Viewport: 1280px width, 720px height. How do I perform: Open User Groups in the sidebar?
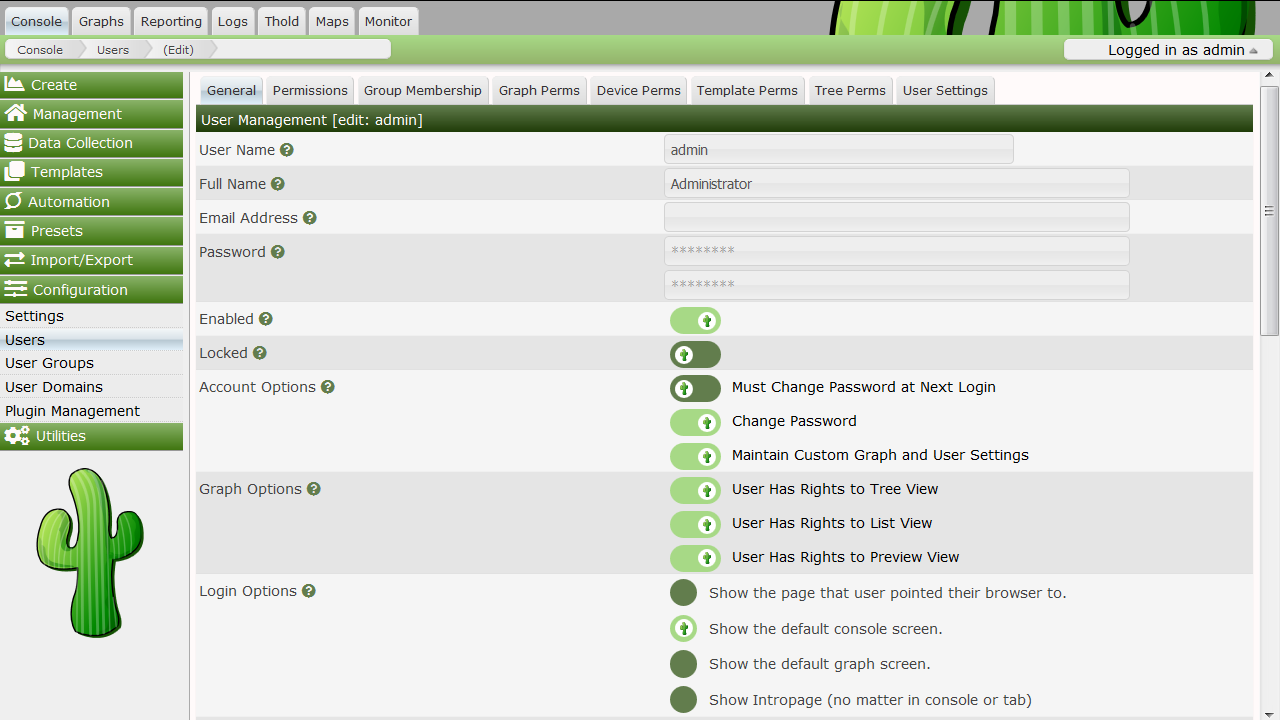point(49,363)
